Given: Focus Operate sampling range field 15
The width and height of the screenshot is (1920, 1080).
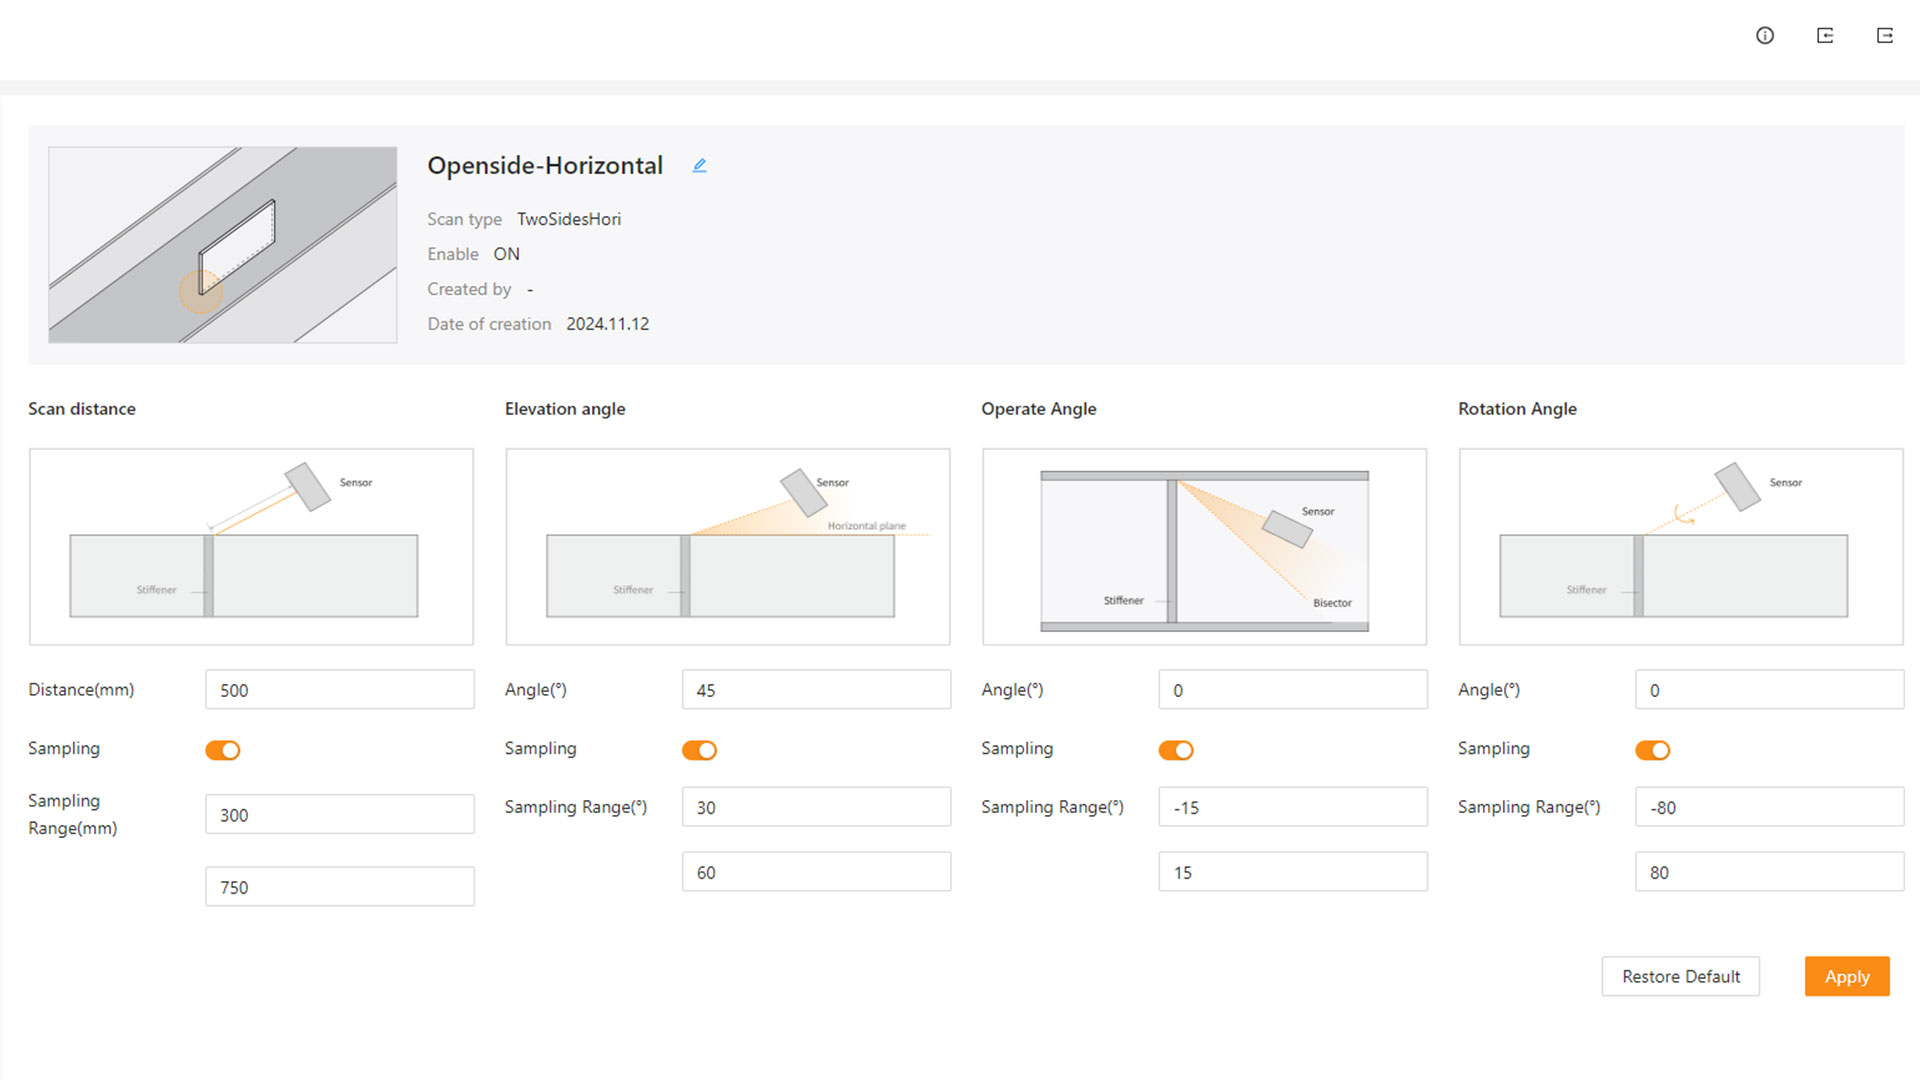Looking at the screenshot, I should point(1293,872).
